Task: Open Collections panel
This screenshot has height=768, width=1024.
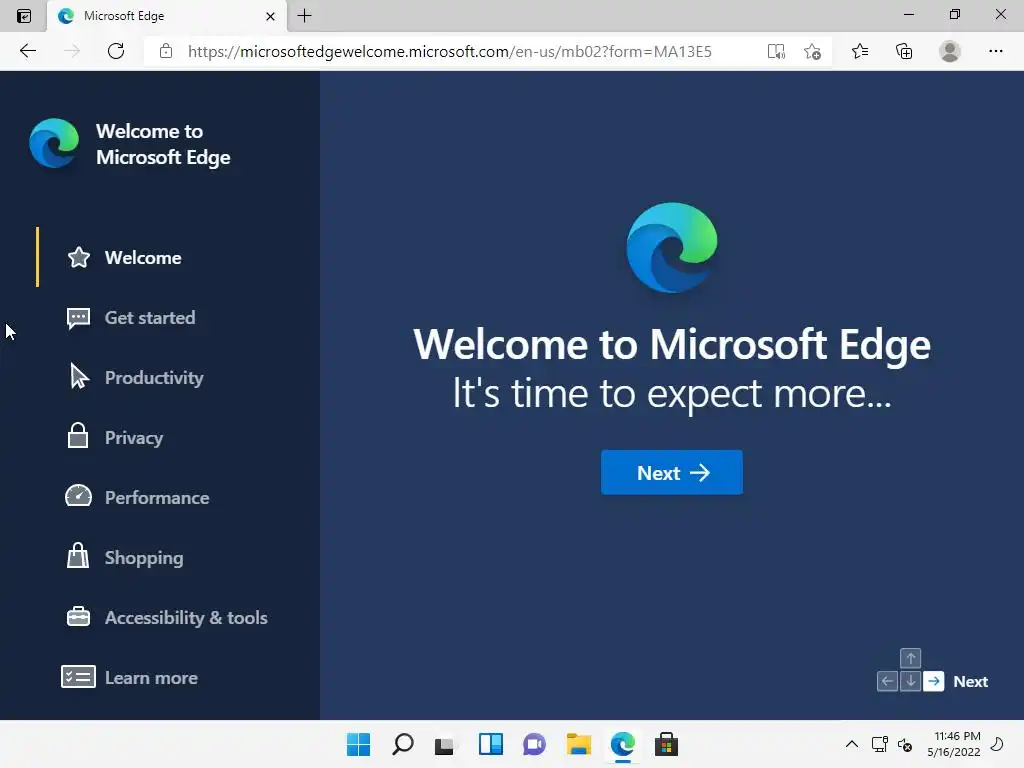Action: pyautogui.click(x=904, y=51)
